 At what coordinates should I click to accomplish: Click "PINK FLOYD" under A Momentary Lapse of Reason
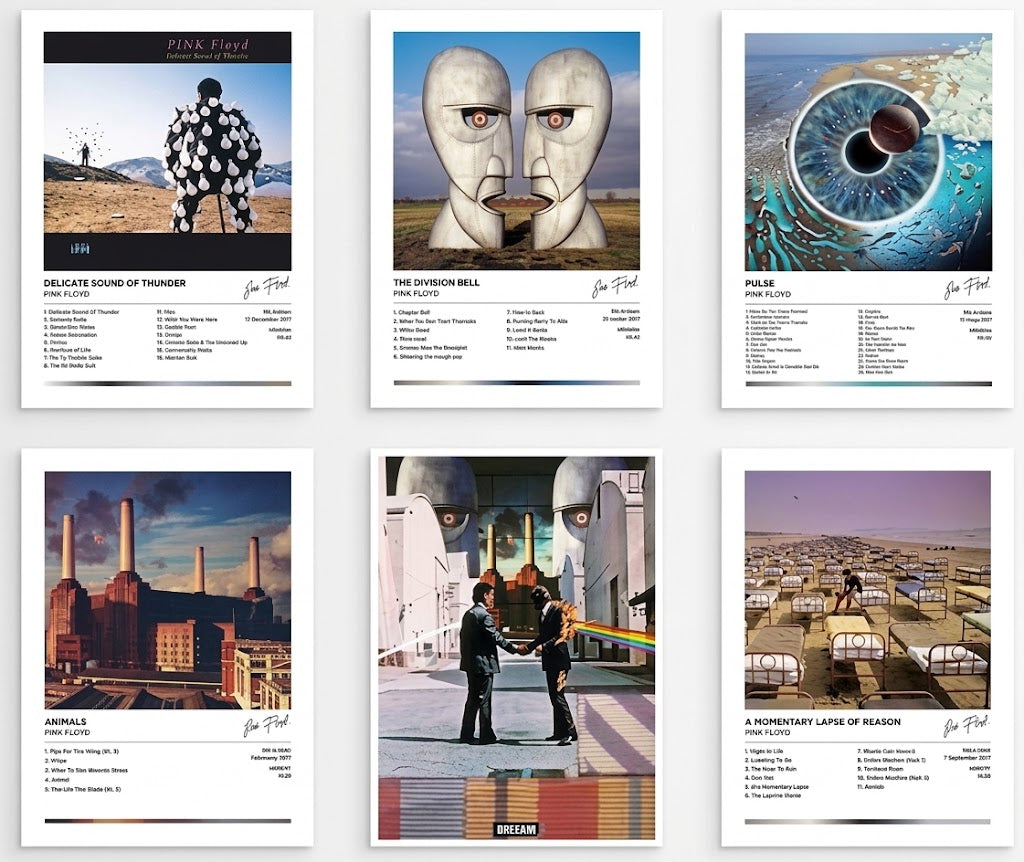[768, 733]
